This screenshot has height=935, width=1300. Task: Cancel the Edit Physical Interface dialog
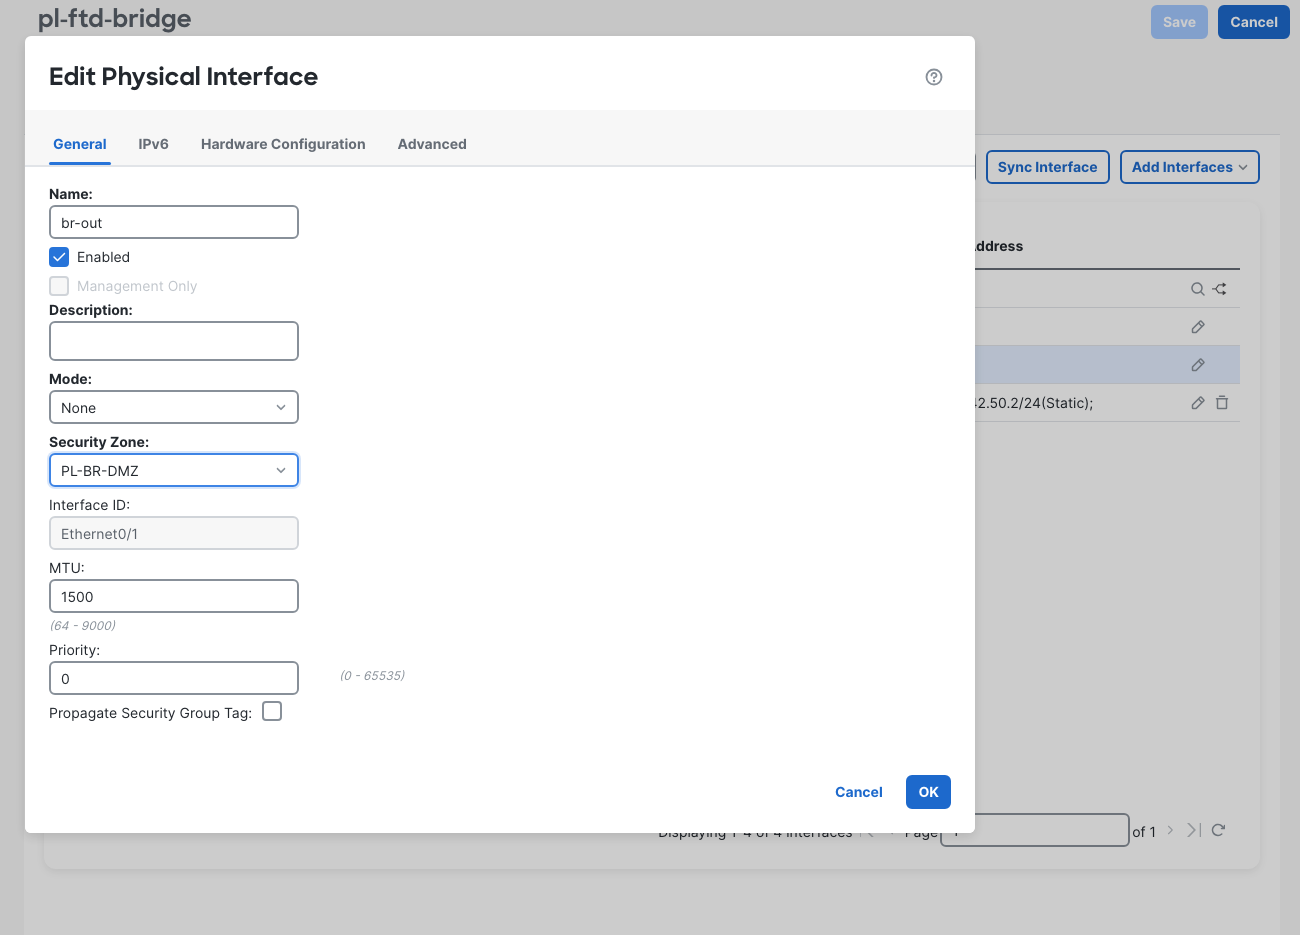(859, 792)
